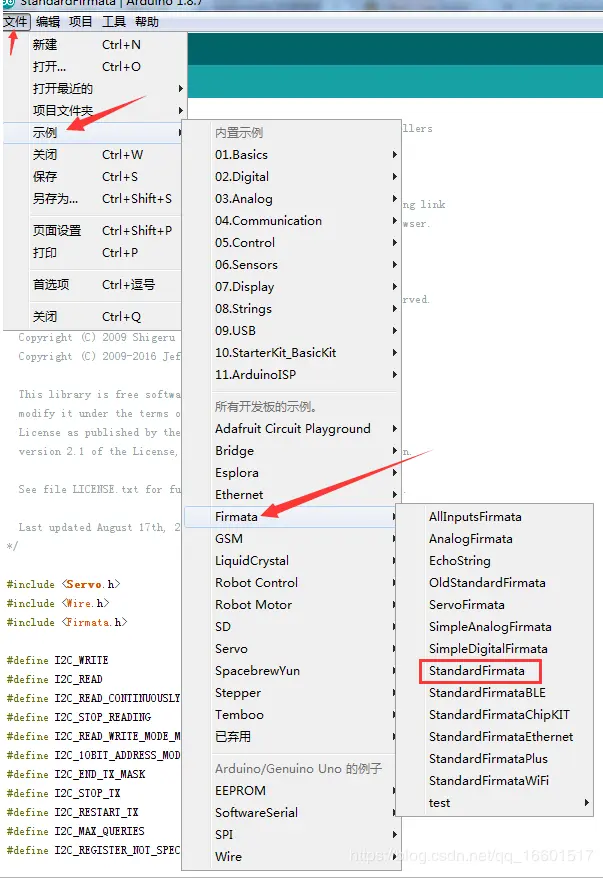Select StandardFirmataChipKIT example

tap(495, 714)
